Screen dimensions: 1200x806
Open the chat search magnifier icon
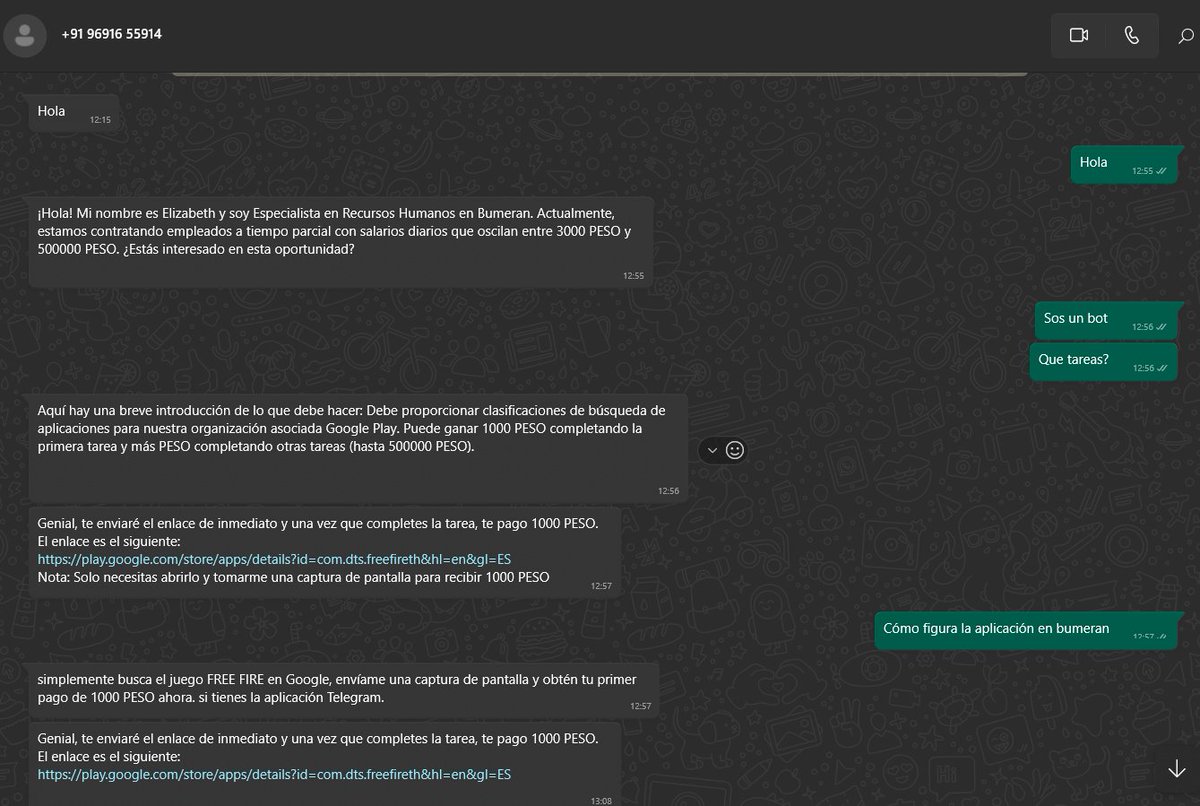[1186, 35]
